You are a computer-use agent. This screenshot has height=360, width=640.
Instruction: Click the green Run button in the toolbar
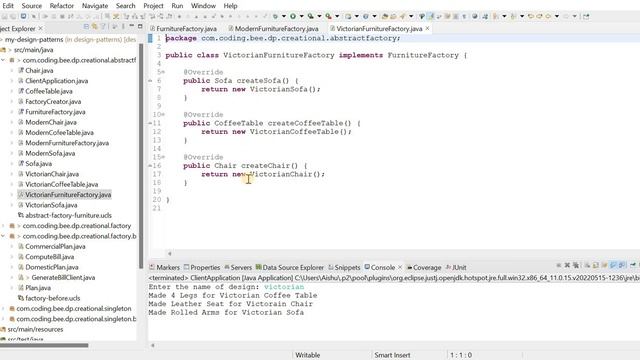tap(293, 16)
